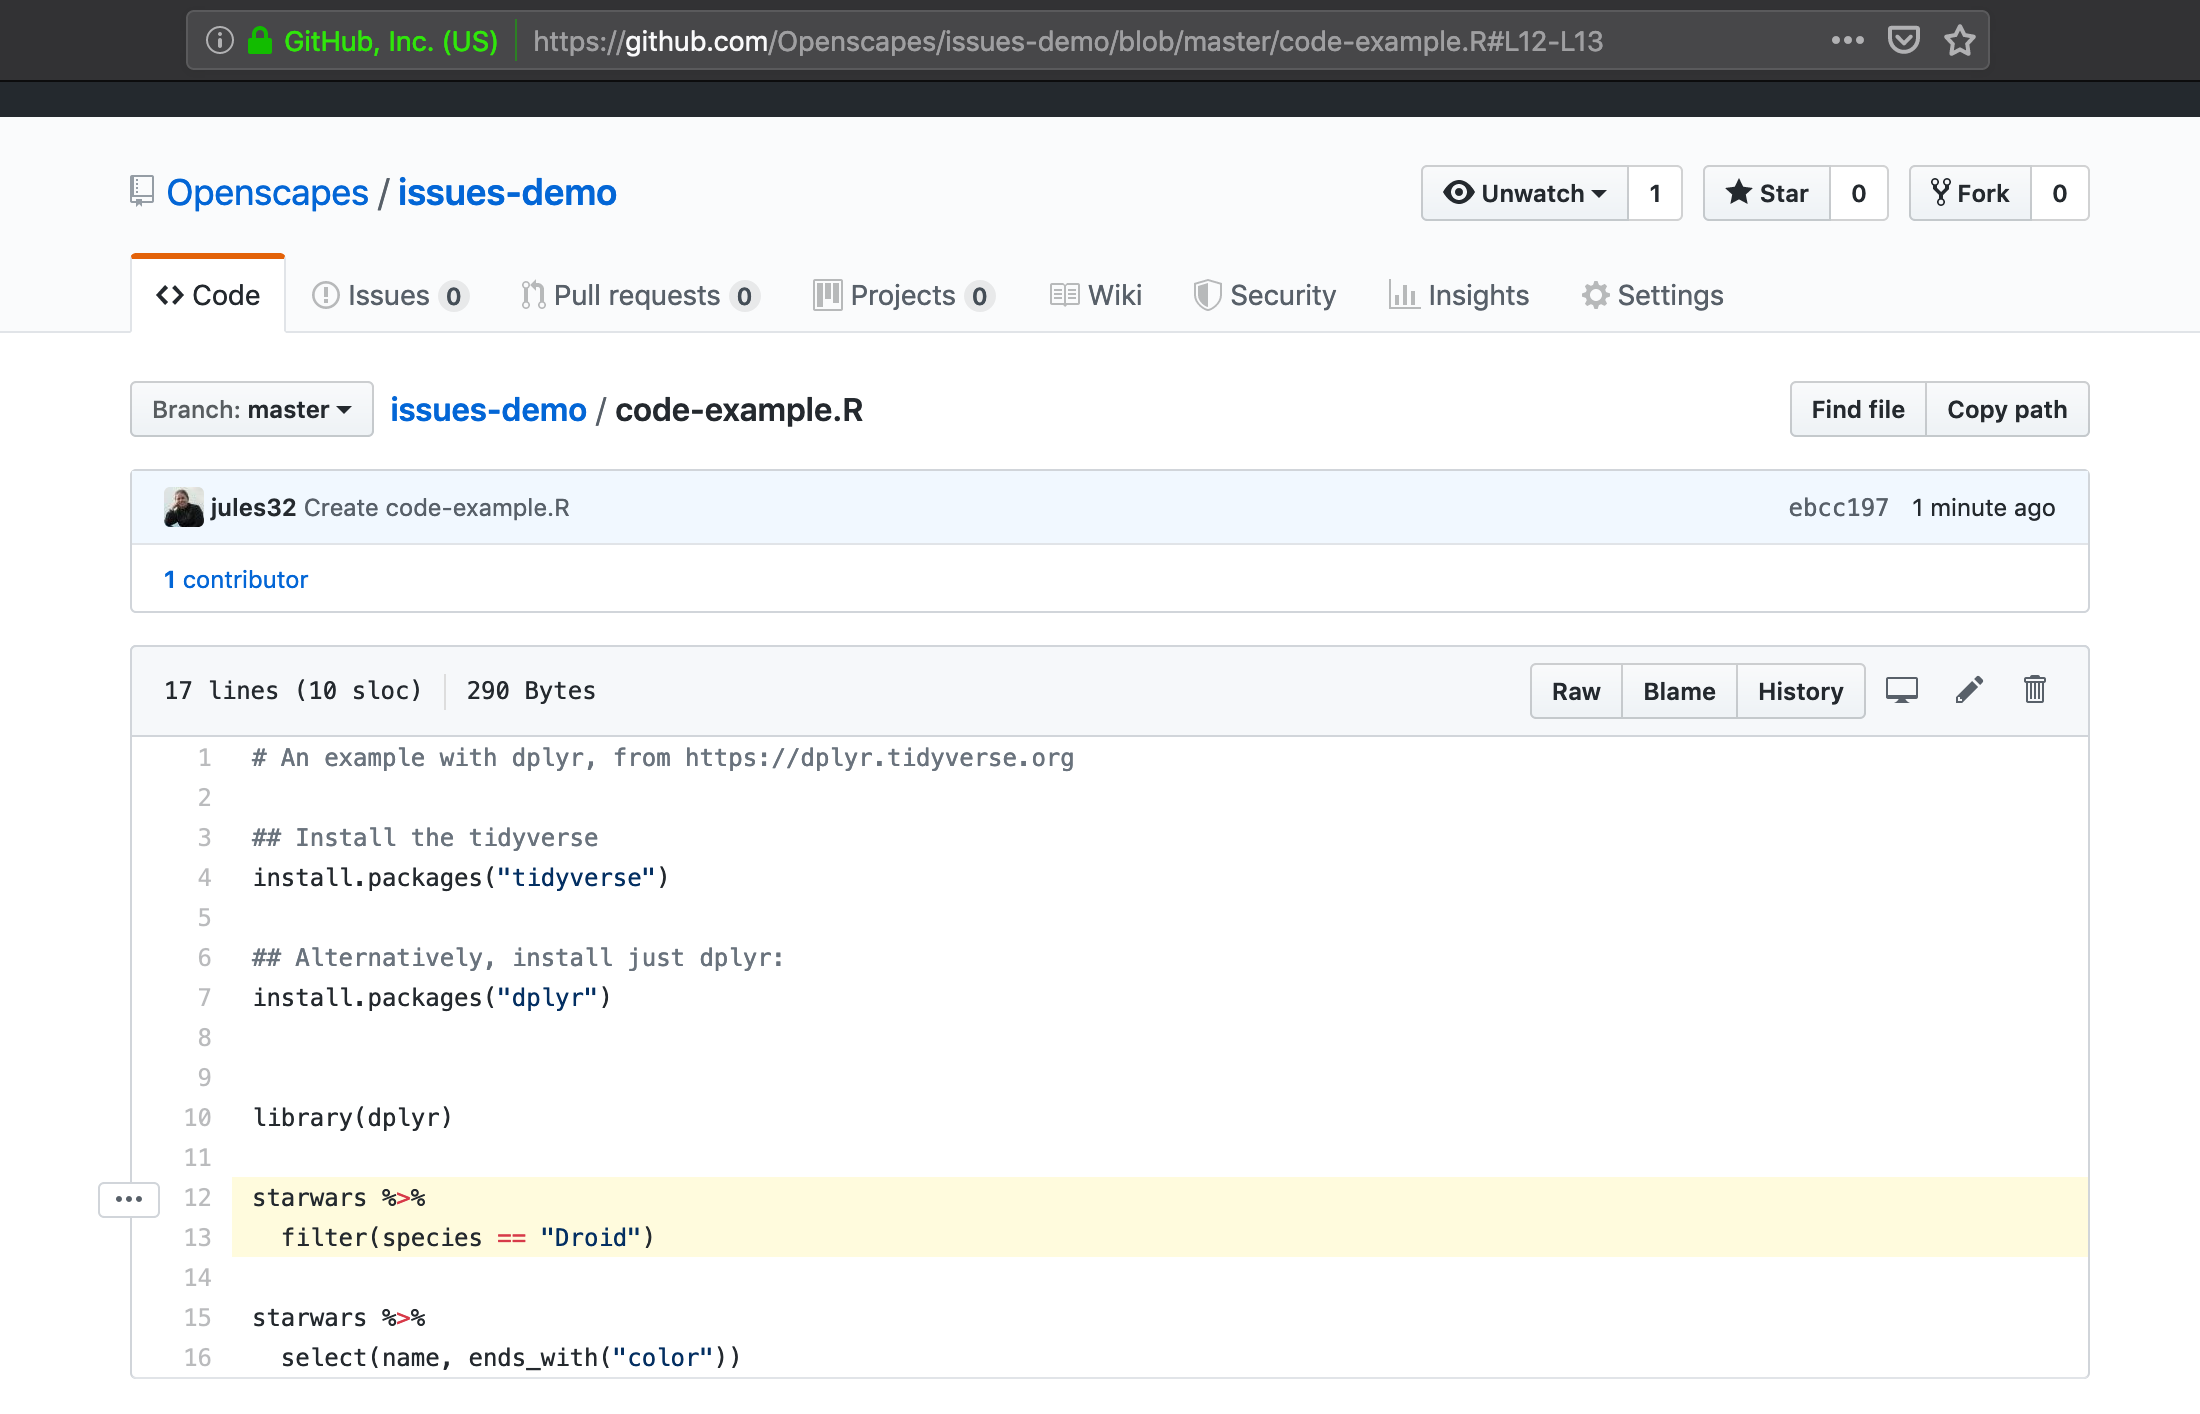Image resolution: width=2200 pixels, height=1414 pixels.
Task: Select line number 15
Action: coord(197,1318)
